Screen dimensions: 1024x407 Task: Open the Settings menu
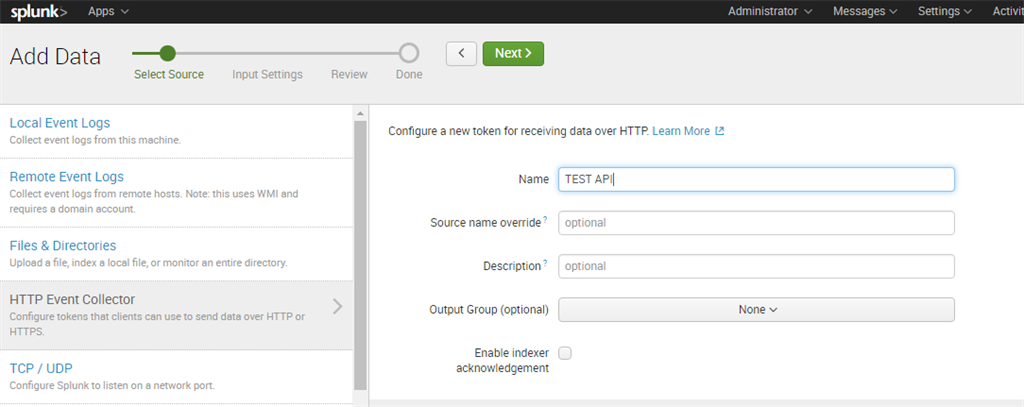pyautogui.click(x=945, y=12)
